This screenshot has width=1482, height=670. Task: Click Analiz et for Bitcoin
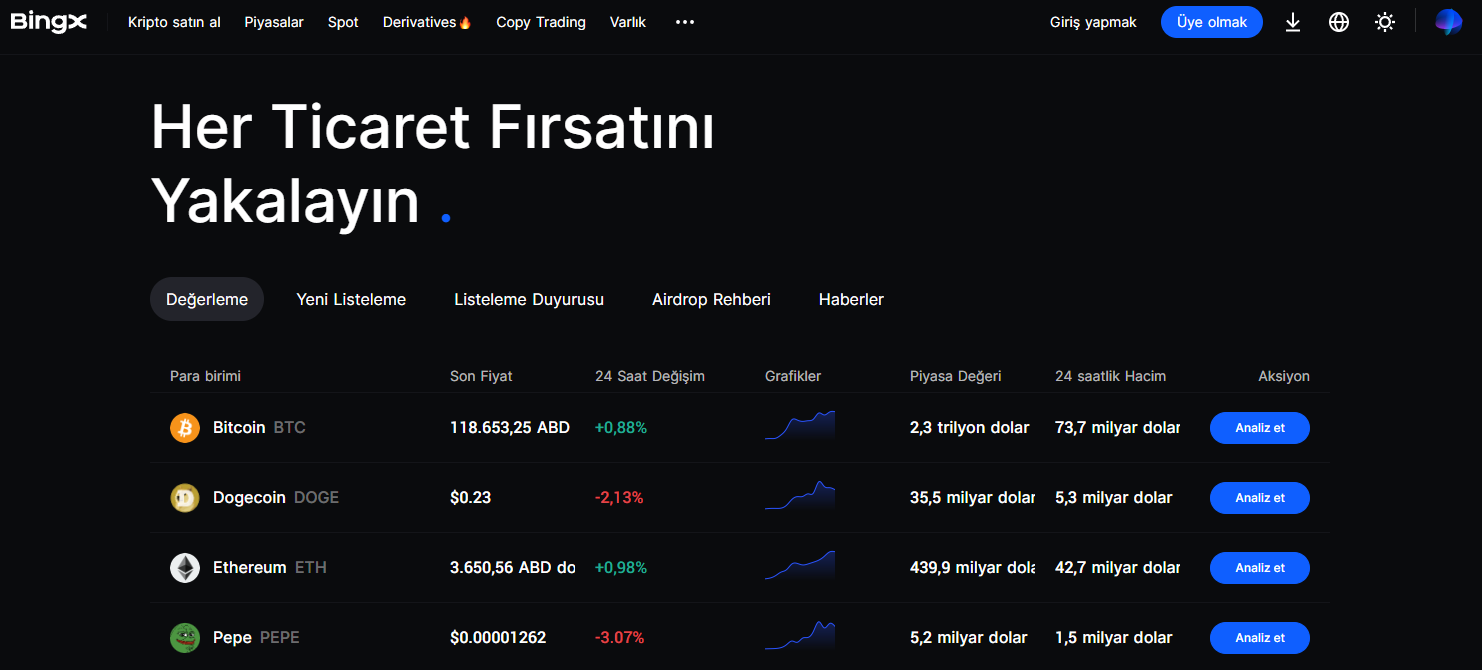1260,428
